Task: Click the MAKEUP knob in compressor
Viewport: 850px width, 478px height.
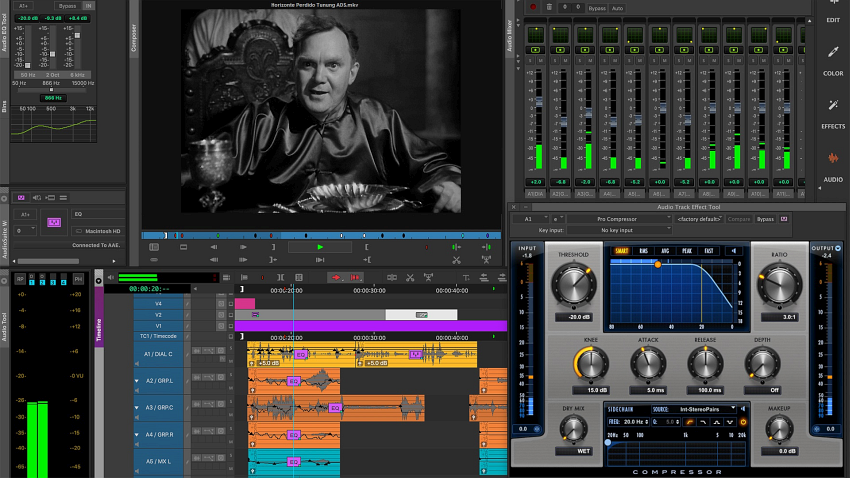Action: [779, 429]
